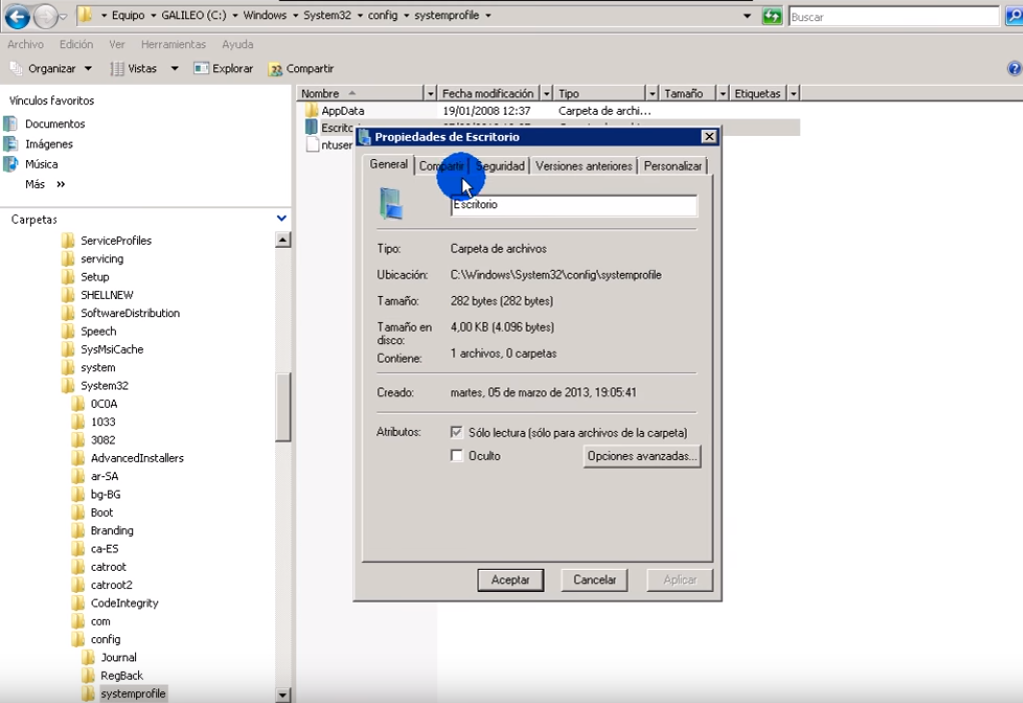Screen dimensions: 1023x703
Task: Switch to the Personalizar tab
Action: pos(673,166)
